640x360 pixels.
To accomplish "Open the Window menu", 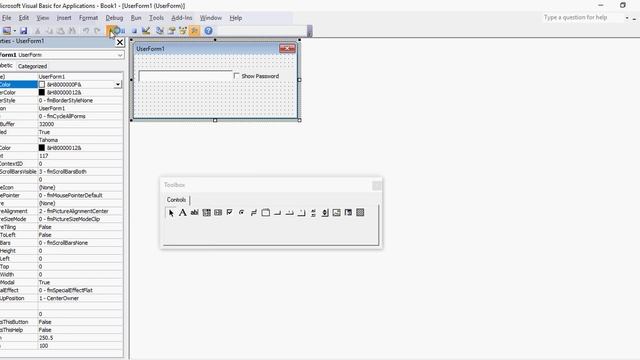I will tap(211, 18).
